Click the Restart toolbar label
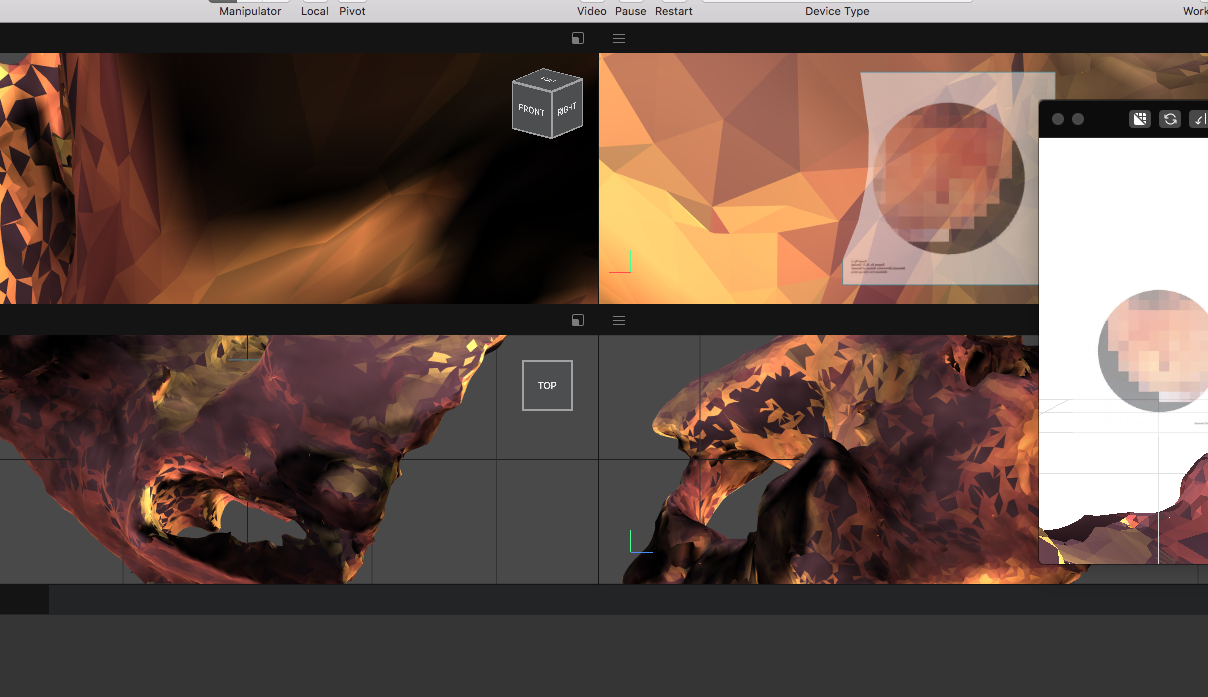 674,11
